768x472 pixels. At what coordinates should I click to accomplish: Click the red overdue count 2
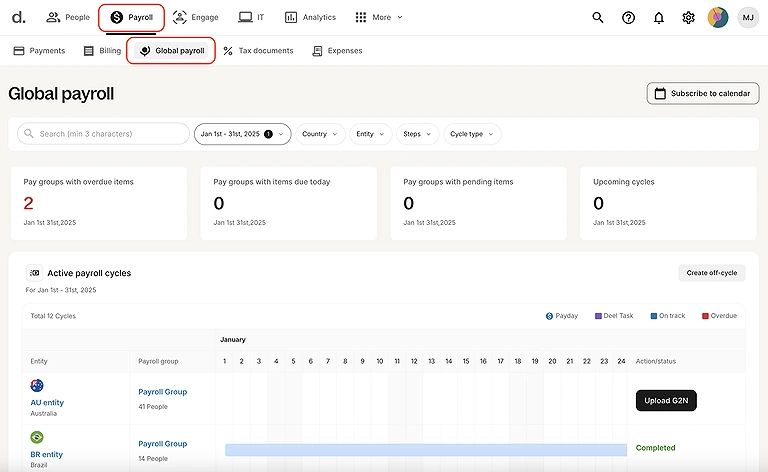[28, 203]
